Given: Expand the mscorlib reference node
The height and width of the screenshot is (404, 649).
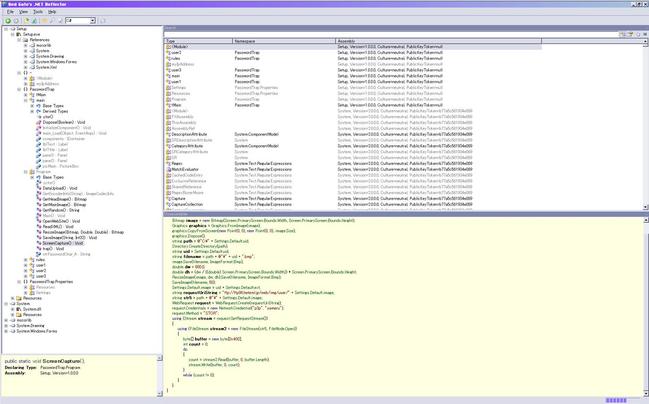Looking at the screenshot, I should click(26, 45).
